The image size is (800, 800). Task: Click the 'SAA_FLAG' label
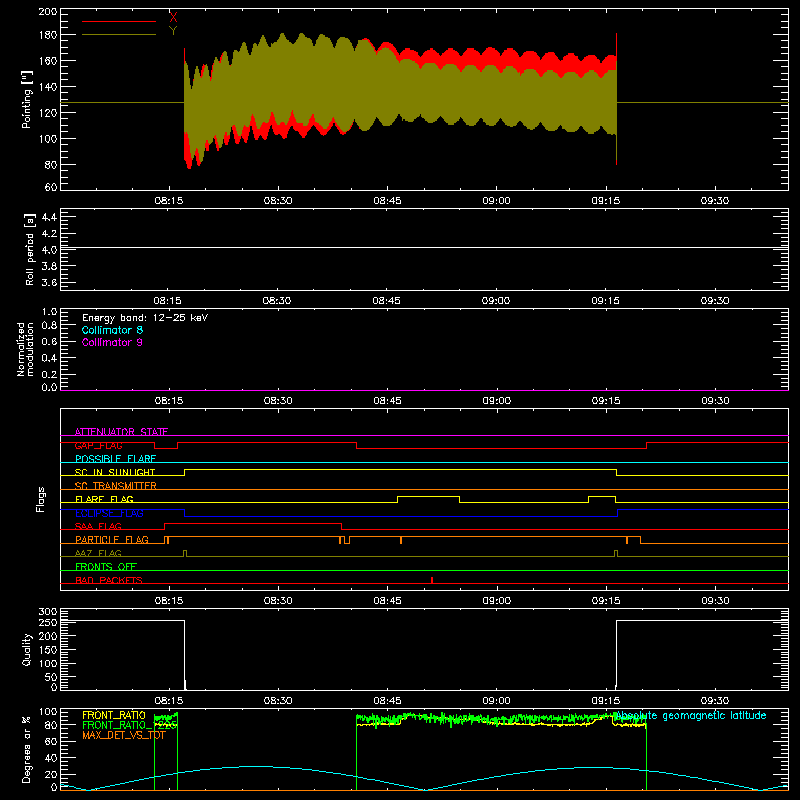point(98,527)
